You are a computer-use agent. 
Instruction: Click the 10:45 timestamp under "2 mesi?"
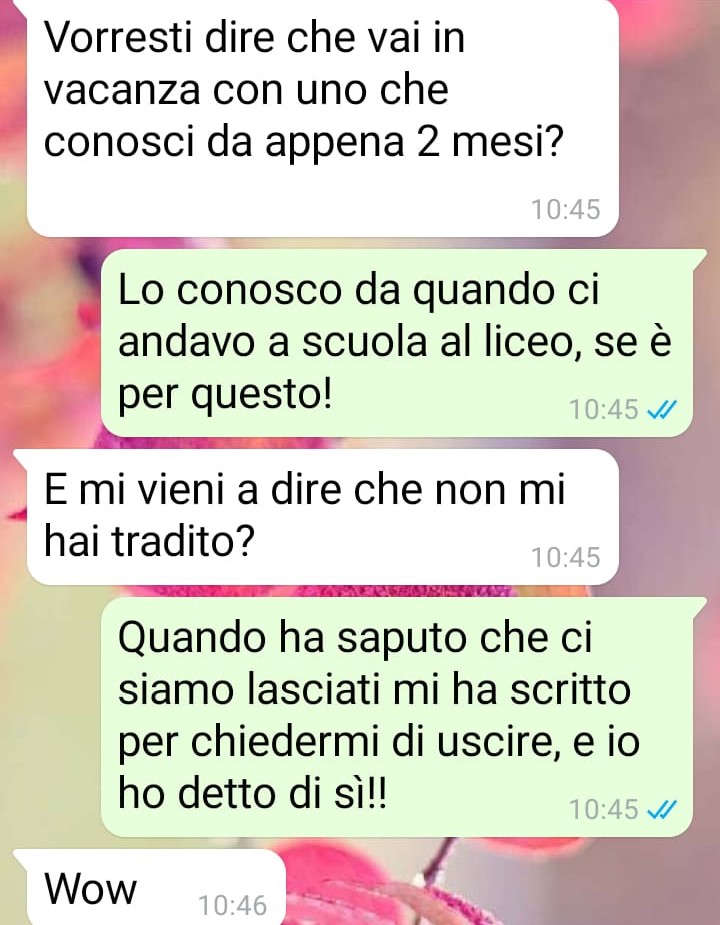tap(565, 209)
